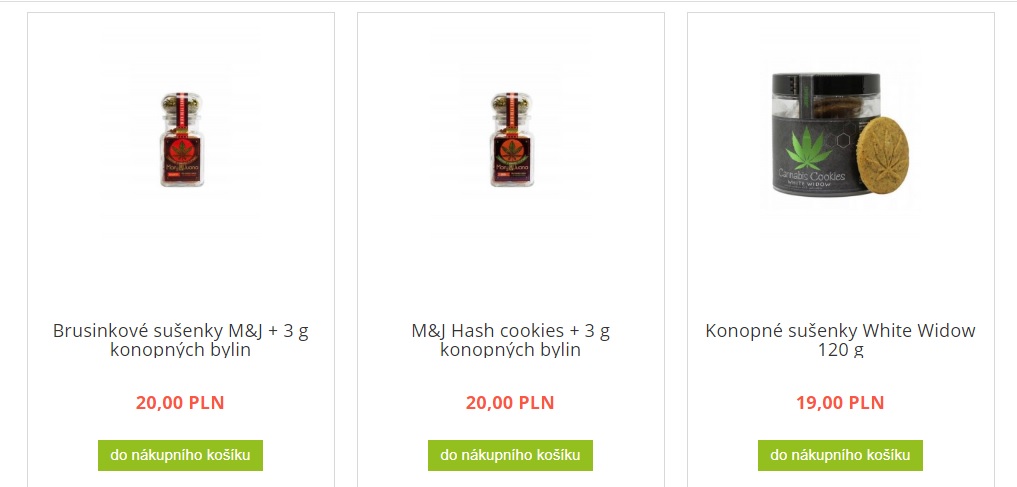This screenshot has height=487, width=1017.
Task: Add M&J Hash cookies via do nákupního košíku
Action: [x=510, y=455]
